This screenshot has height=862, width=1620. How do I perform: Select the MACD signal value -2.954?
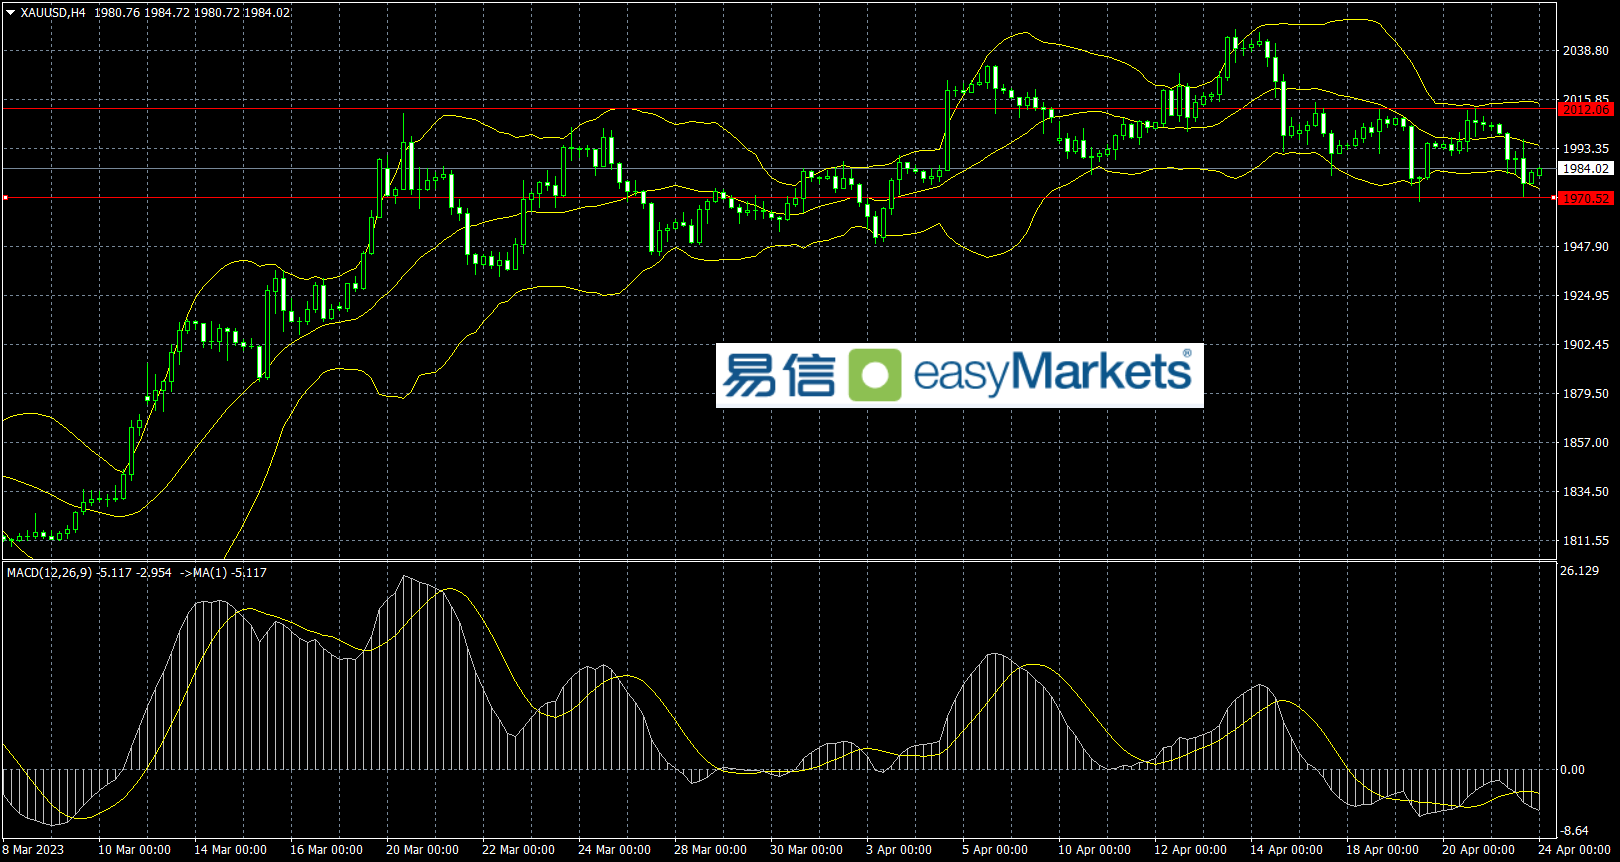click(154, 573)
